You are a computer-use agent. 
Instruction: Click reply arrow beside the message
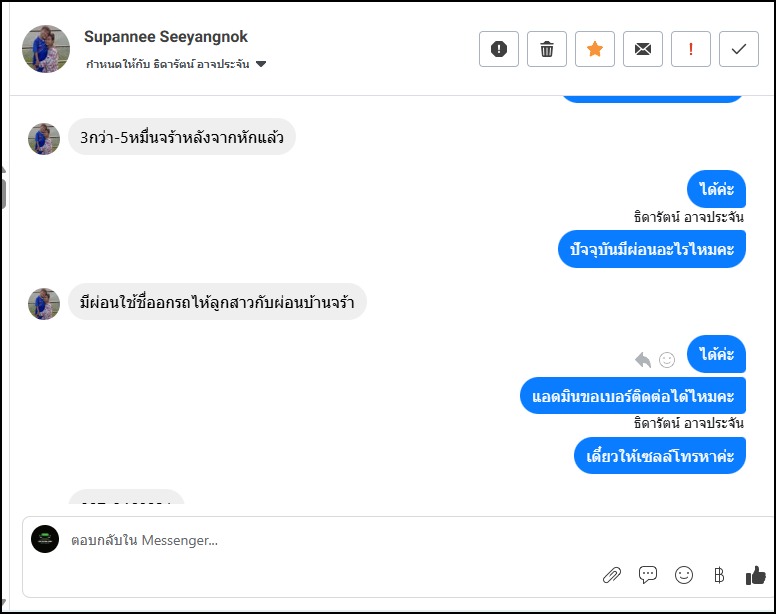pyautogui.click(x=643, y=359)
